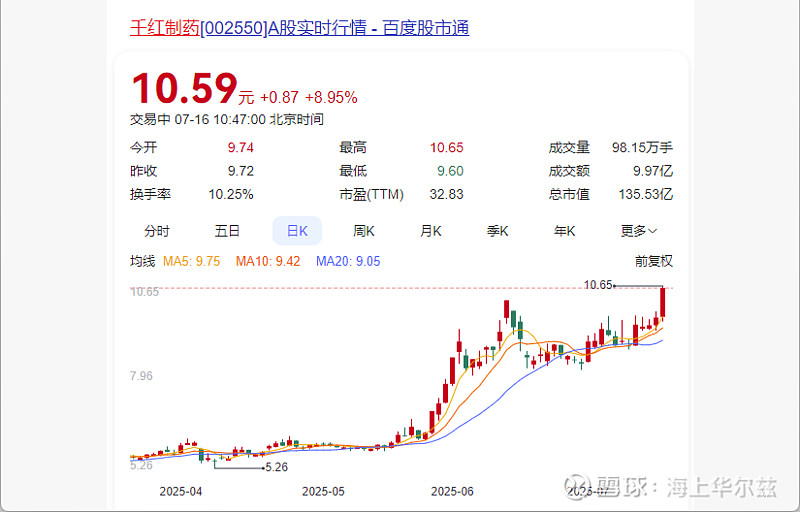The width and height of the screenshot is (800, 512).
Task: Click the 总市值 value 135.53亿
Action: click(646, 194)
